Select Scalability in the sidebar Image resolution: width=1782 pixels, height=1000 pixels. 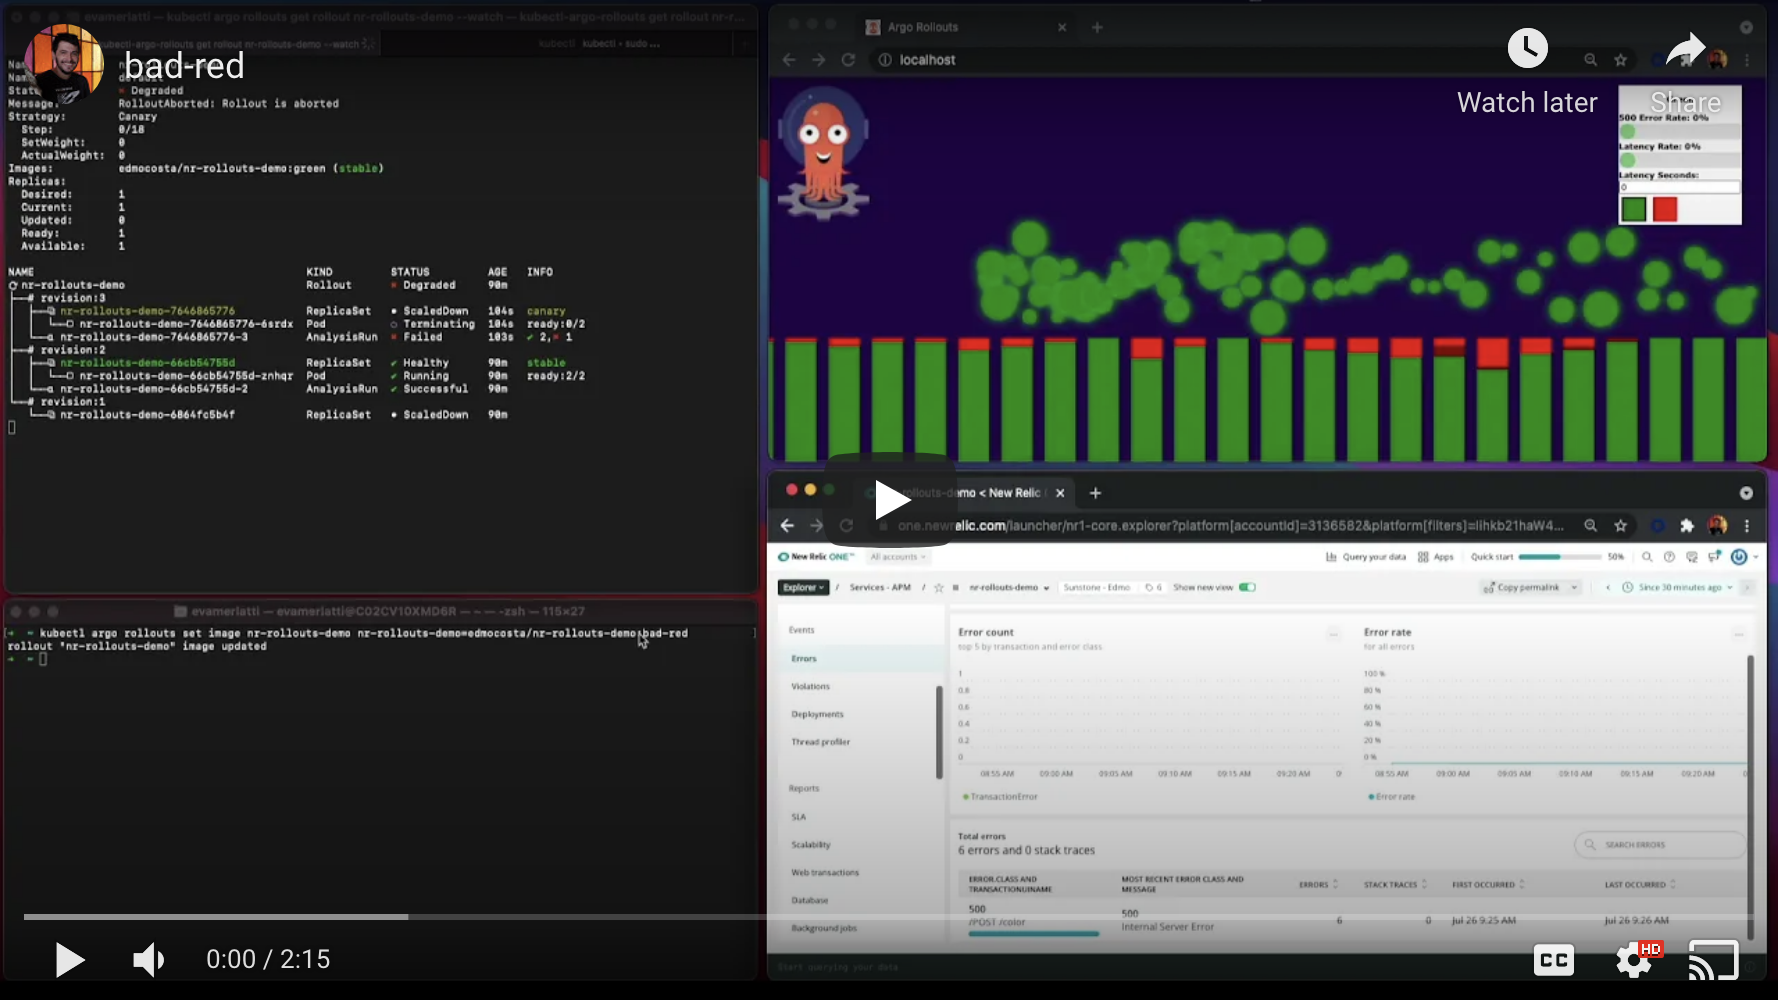811,845
